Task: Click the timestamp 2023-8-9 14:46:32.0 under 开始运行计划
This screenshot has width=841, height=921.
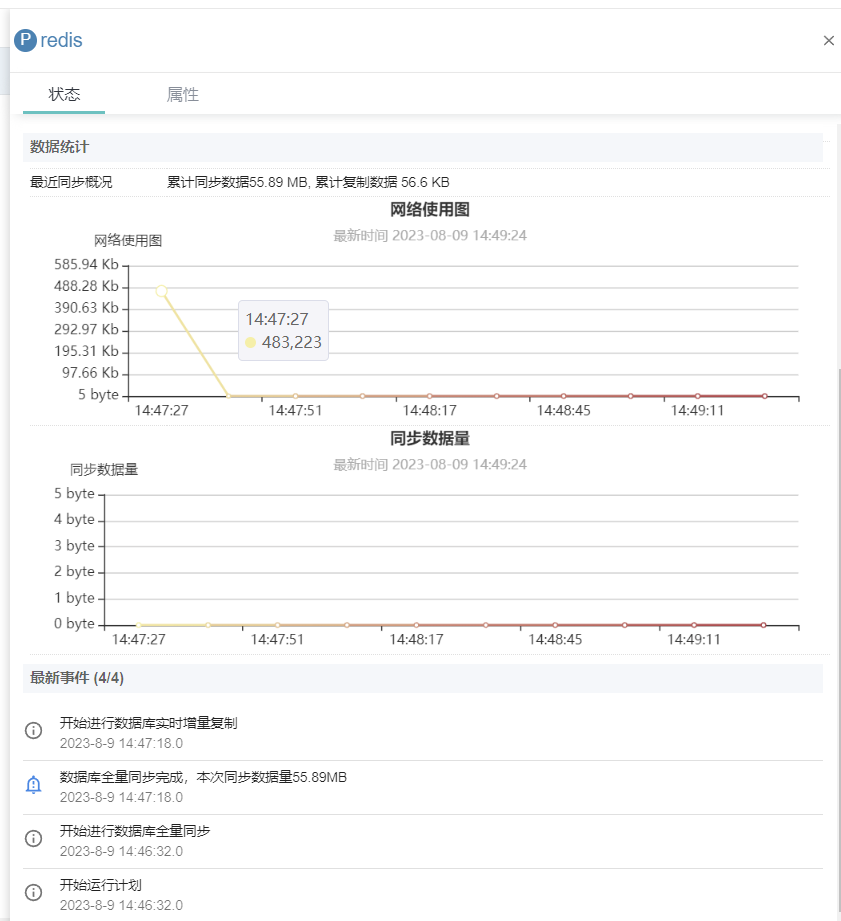Action: tap(122, 905)
